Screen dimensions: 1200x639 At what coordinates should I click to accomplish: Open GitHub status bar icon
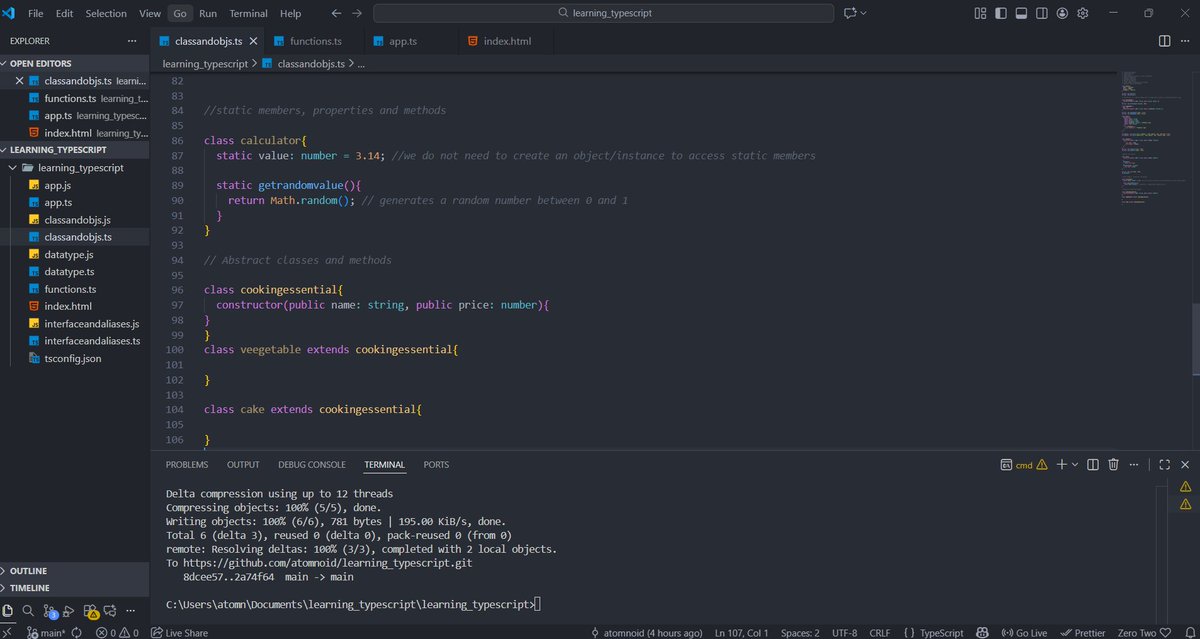(x=982, y=632)
